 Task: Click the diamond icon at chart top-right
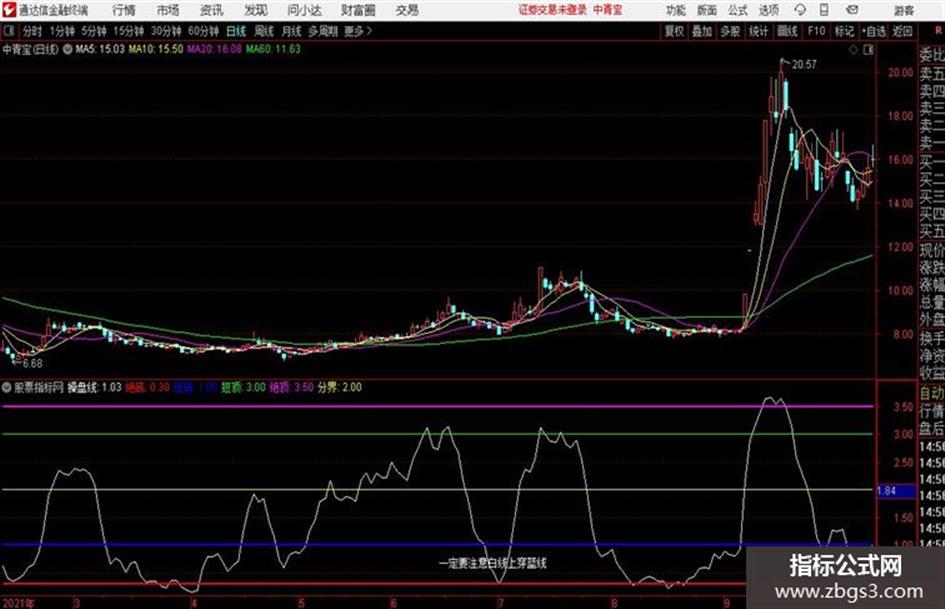pos(853,50)
